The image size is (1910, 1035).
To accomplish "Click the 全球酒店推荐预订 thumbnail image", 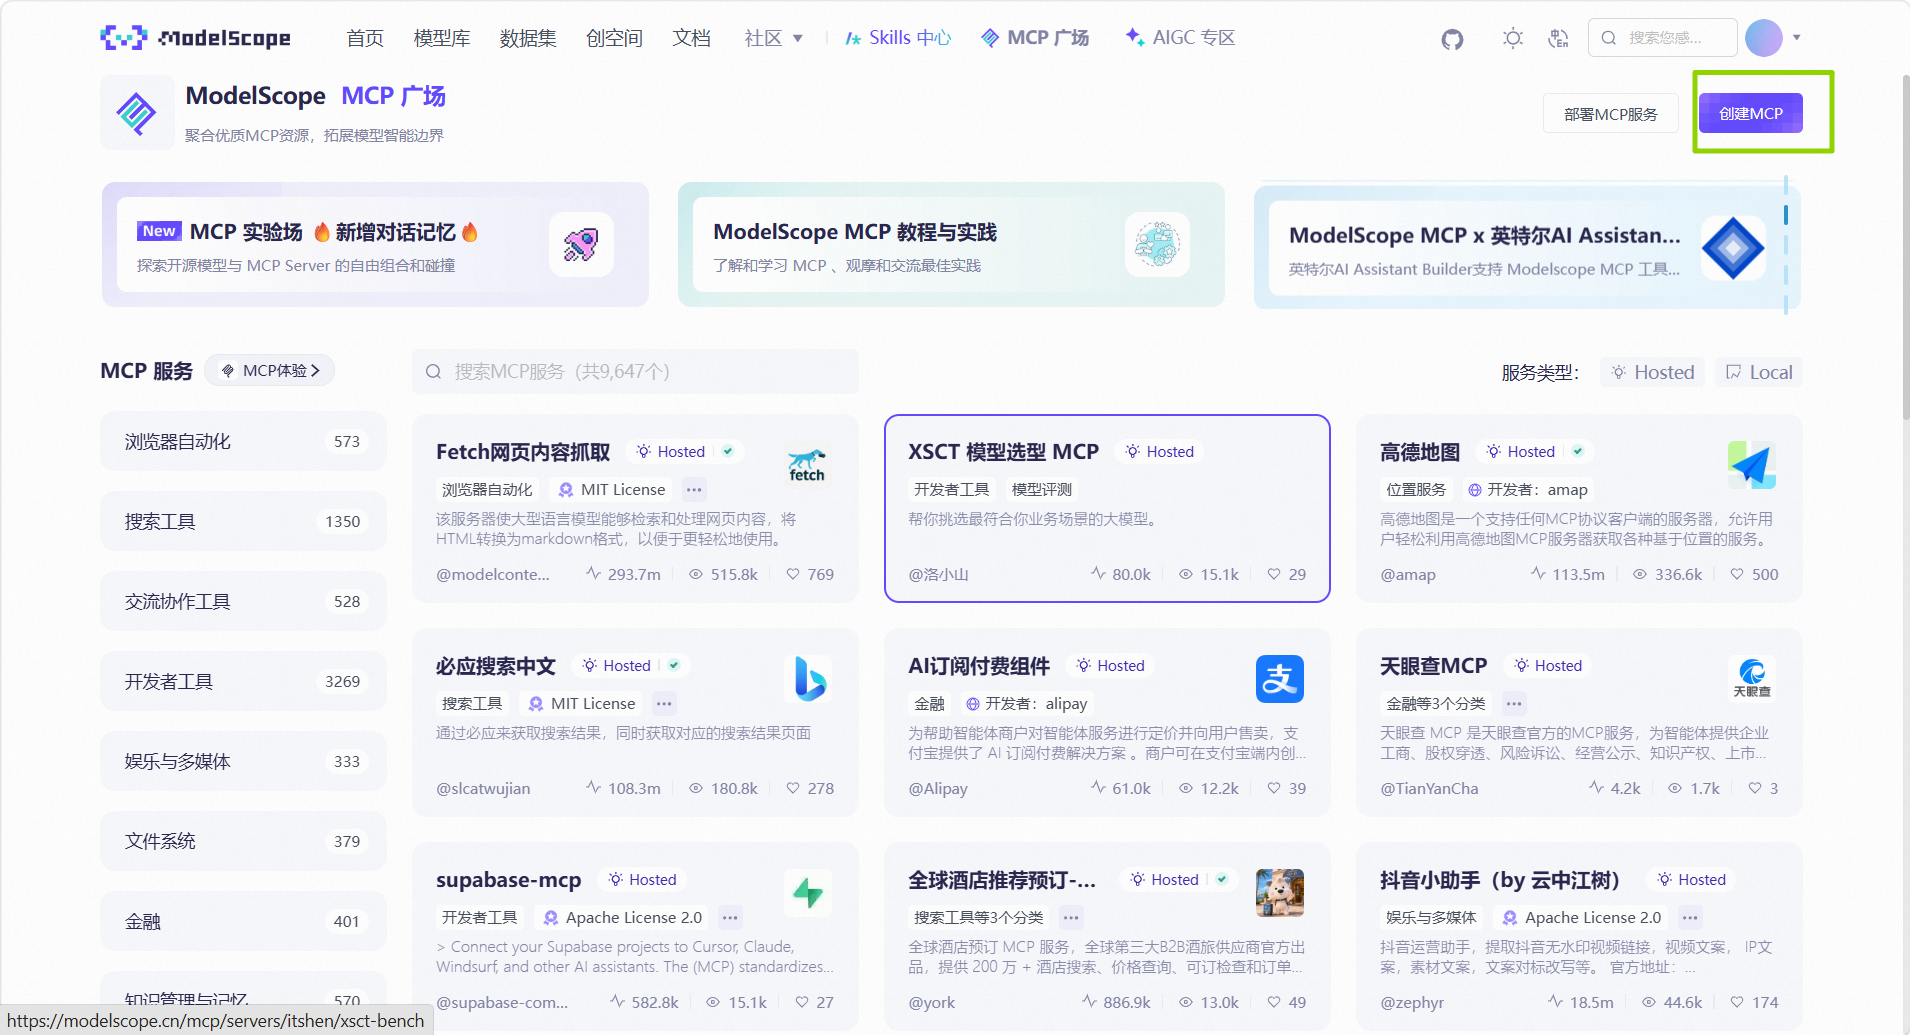I will coord(1280,893).
